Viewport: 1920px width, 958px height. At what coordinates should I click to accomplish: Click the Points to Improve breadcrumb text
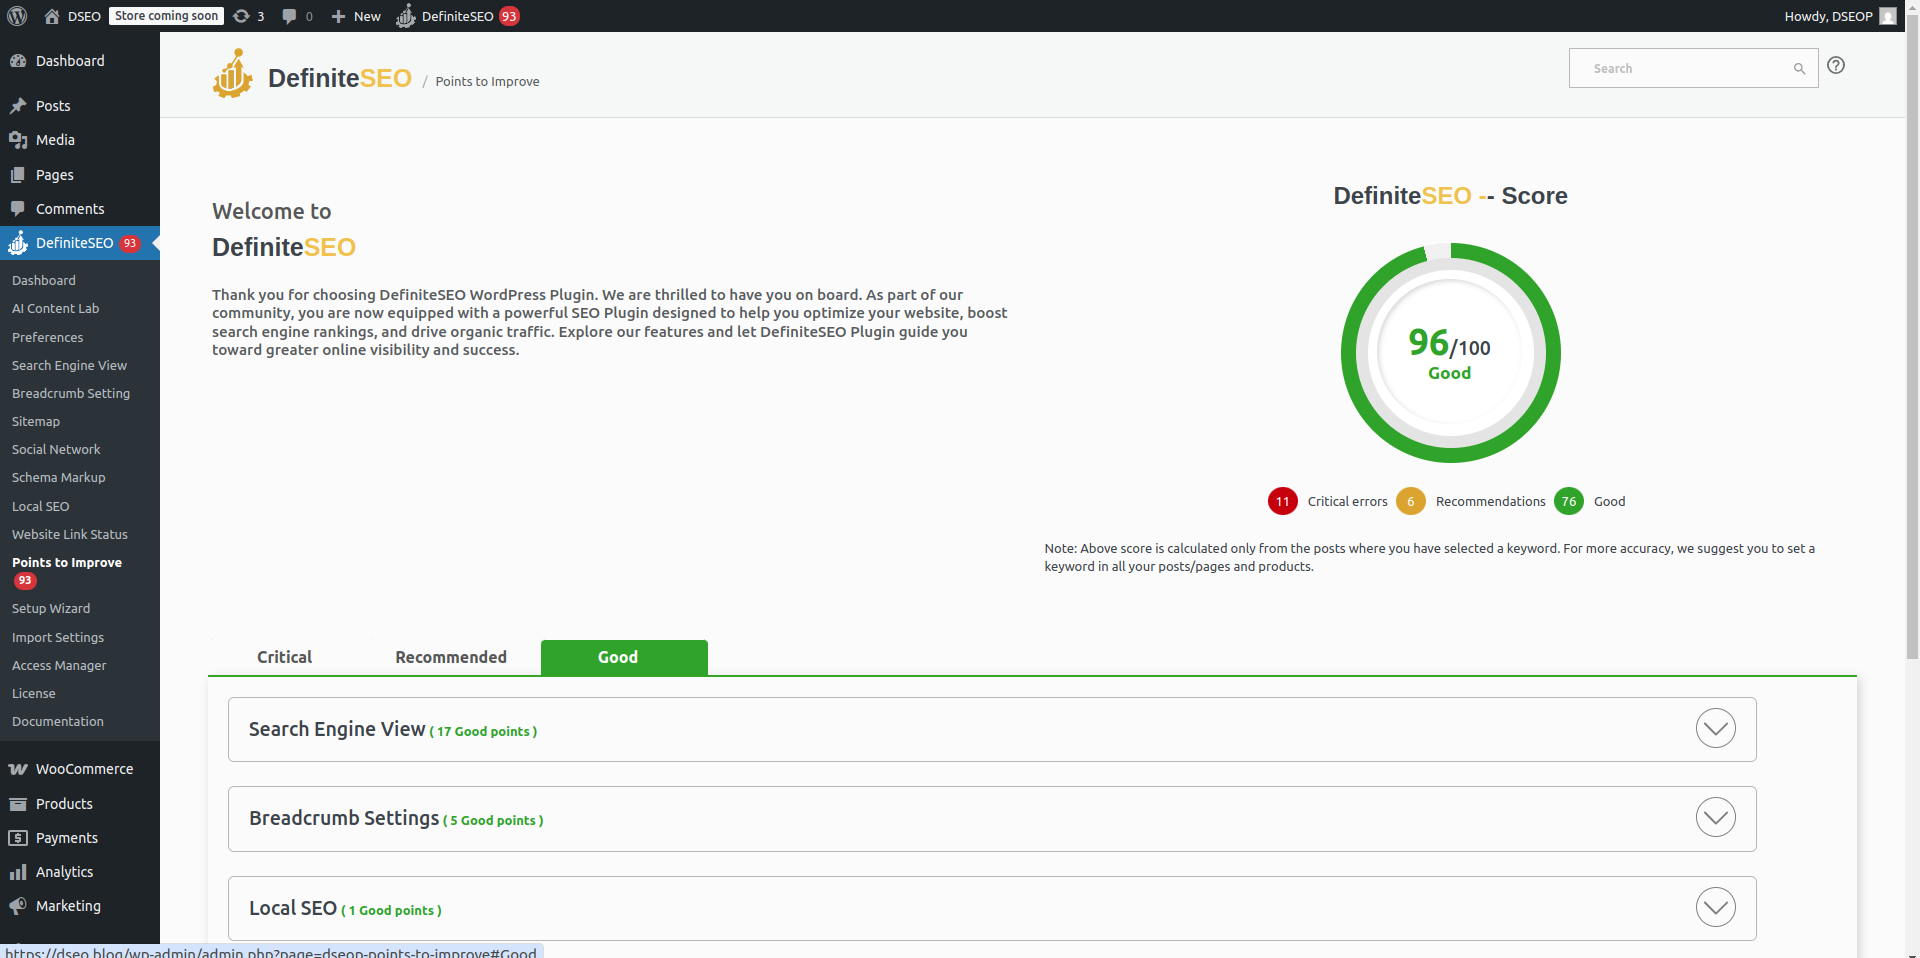[x=487, y=82]
